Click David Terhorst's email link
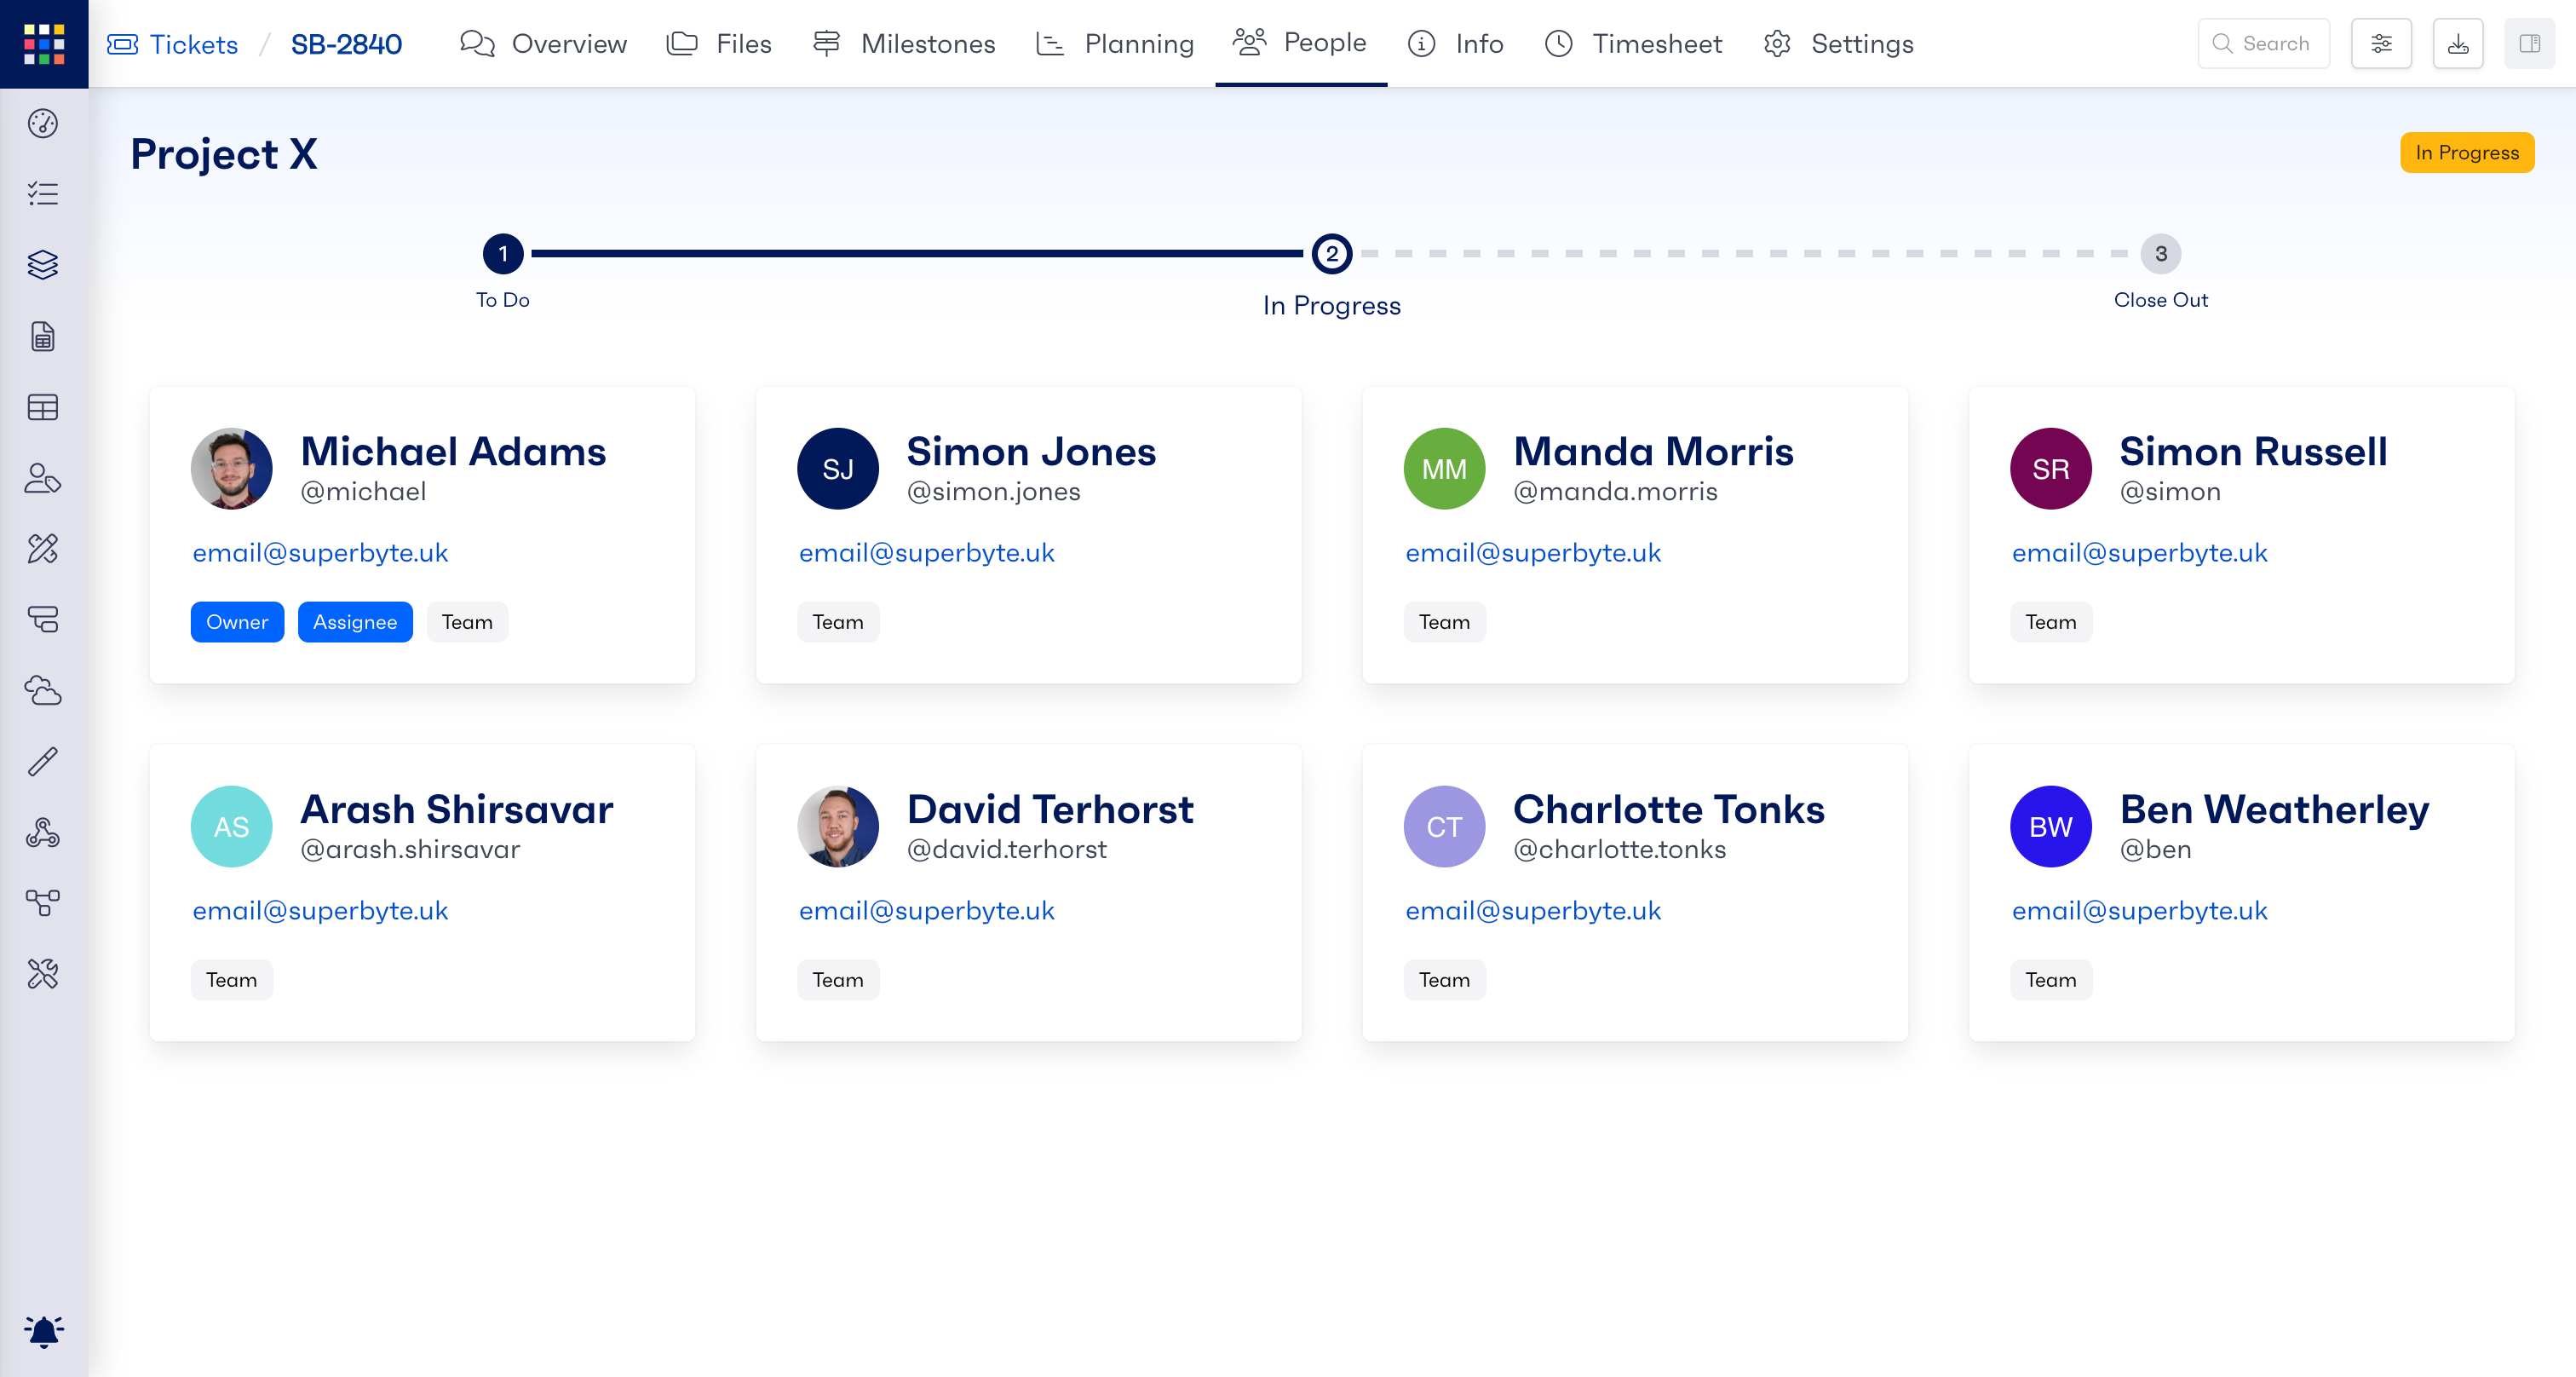The width and height of the screenshot is (2576, 1377). (x=927, y=911)
